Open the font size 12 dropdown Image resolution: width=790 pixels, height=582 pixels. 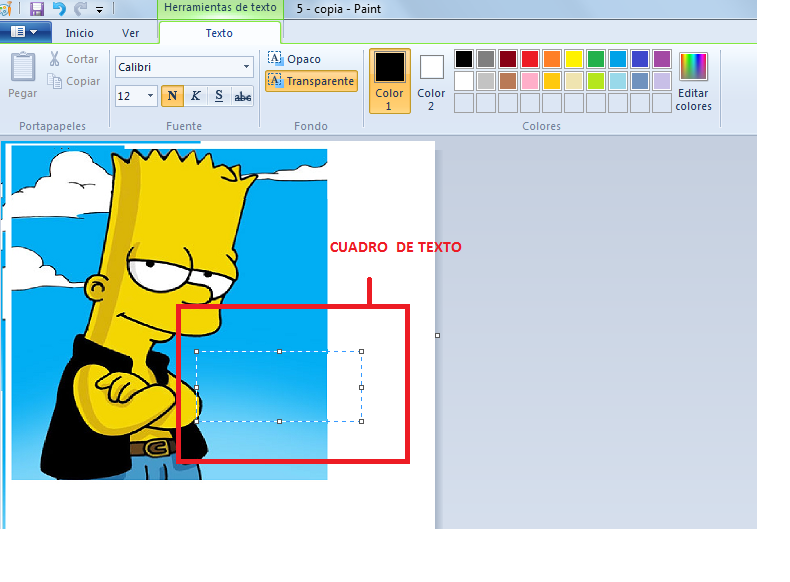click(150, 96)
